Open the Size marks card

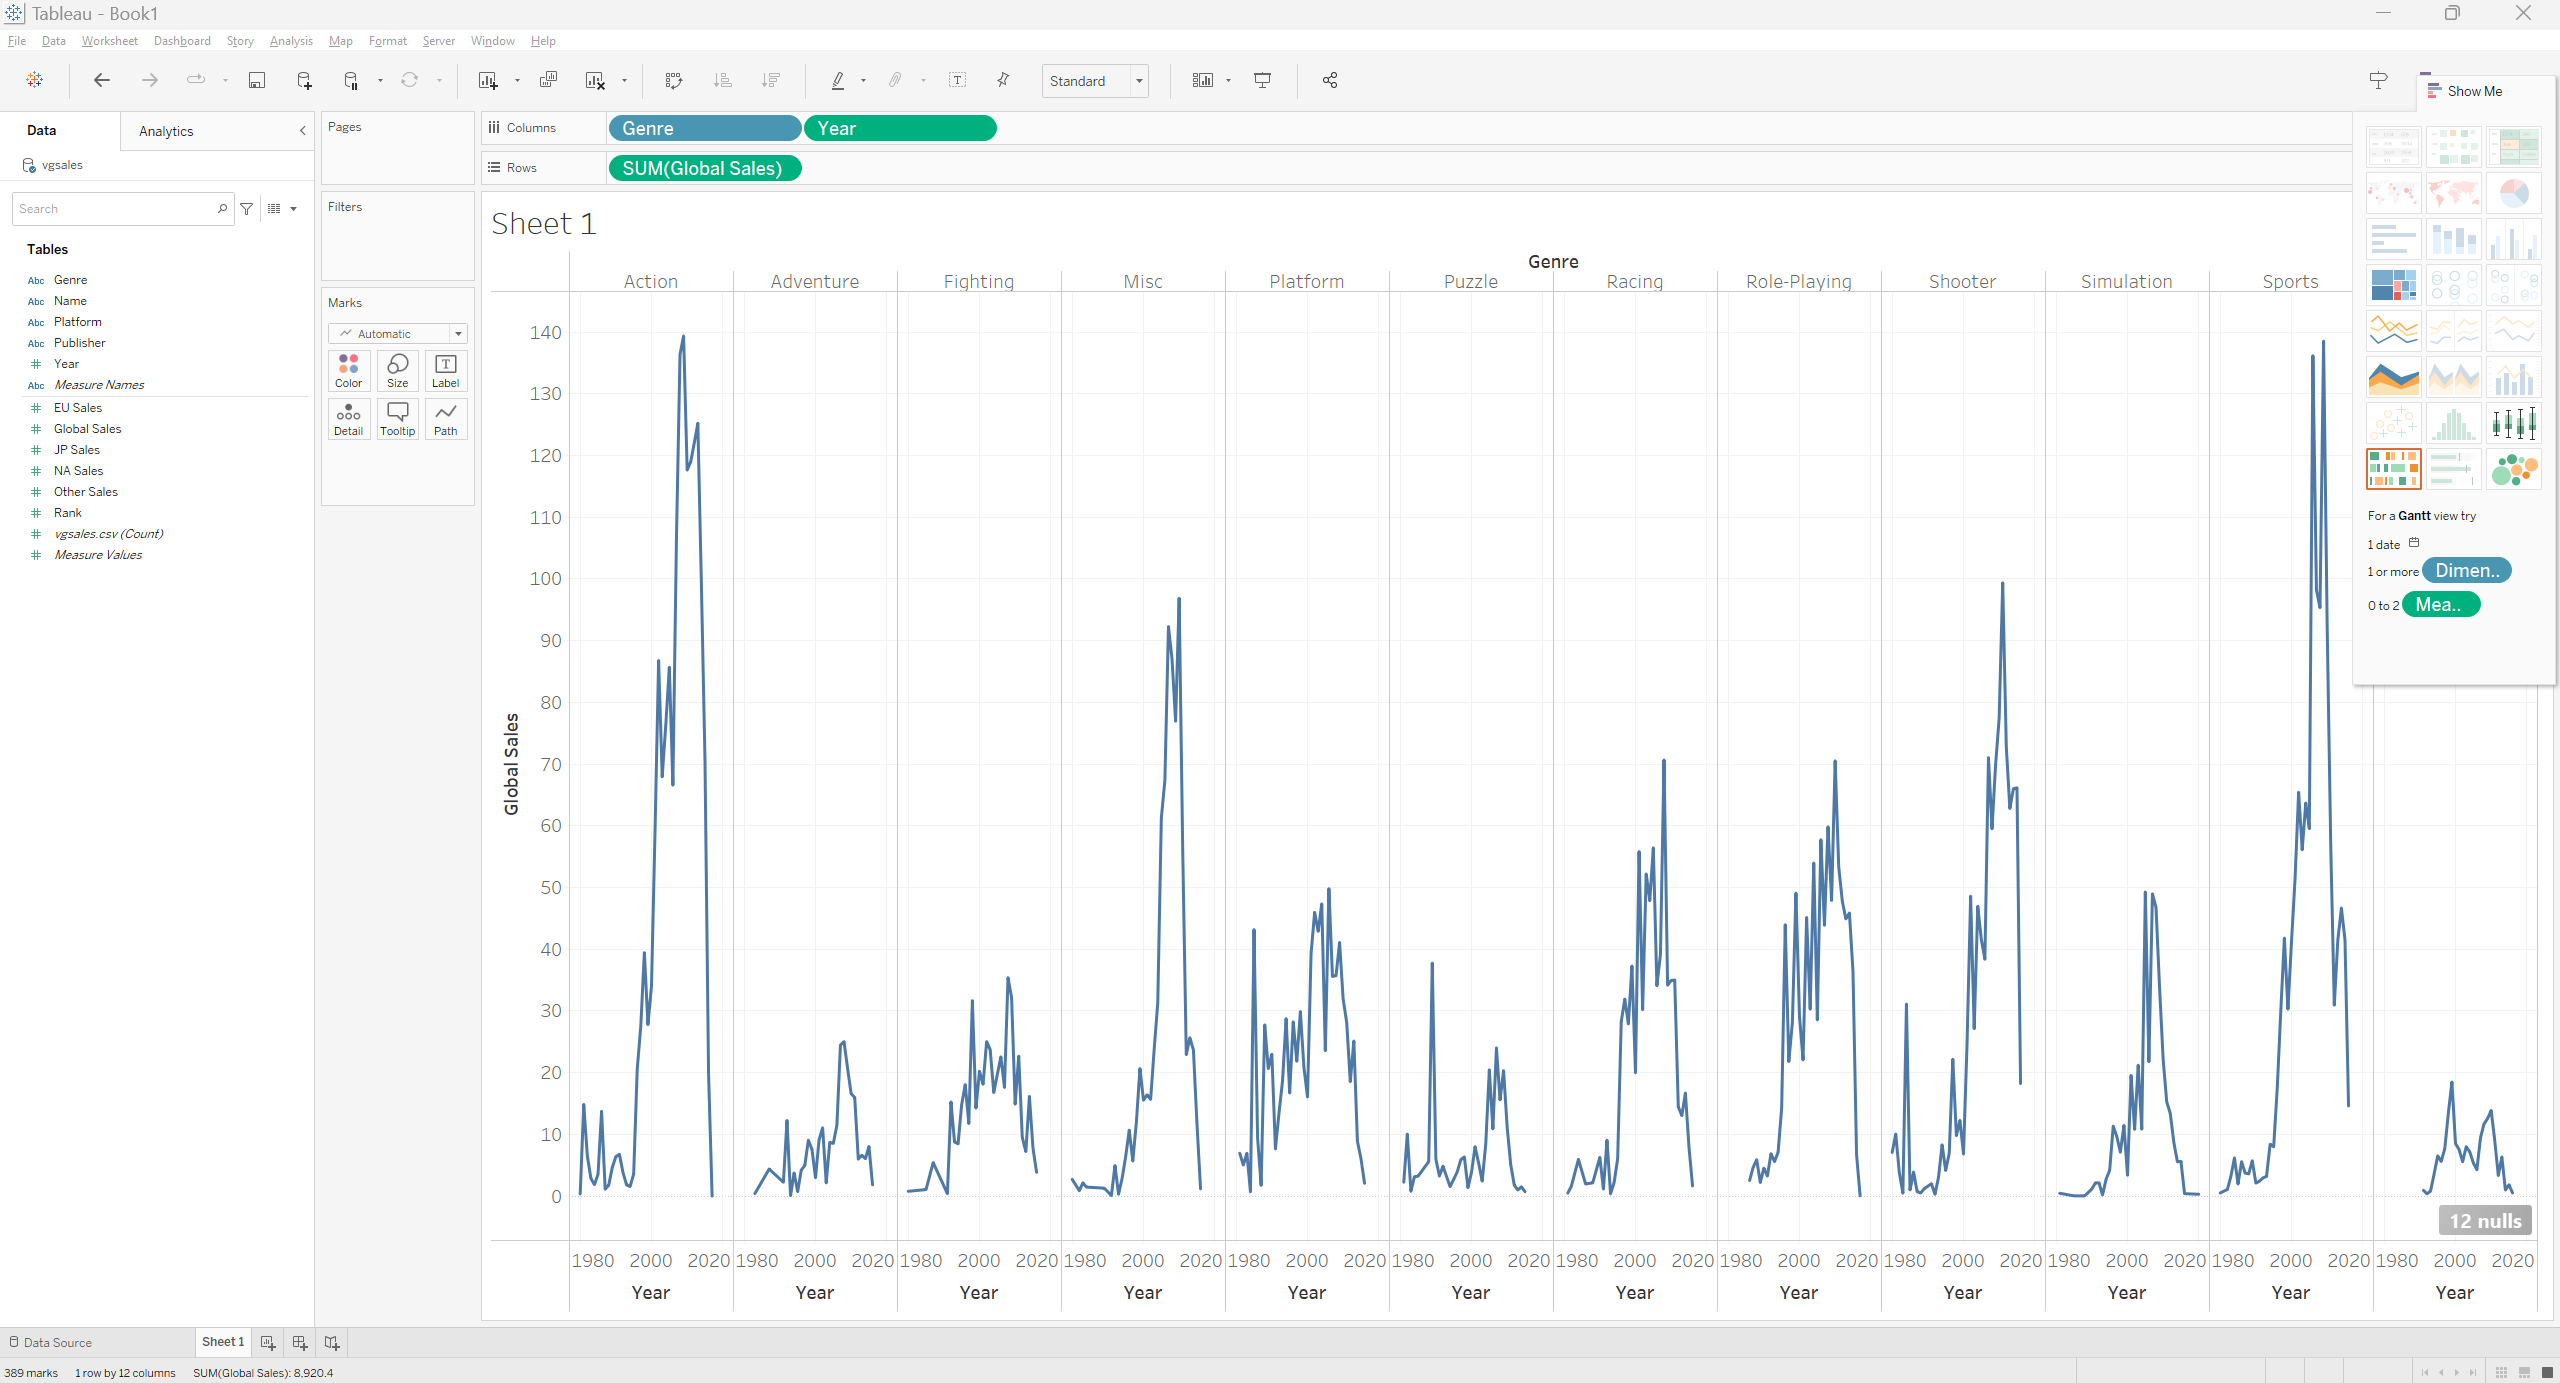tap(398, 371)
